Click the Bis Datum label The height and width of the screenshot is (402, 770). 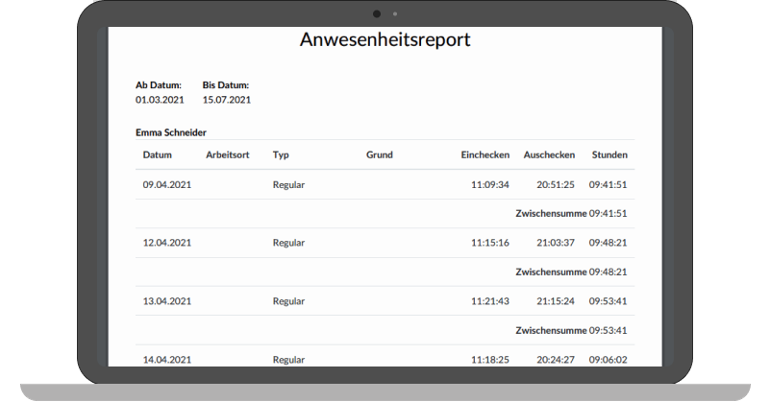click(x=225, y=85)
